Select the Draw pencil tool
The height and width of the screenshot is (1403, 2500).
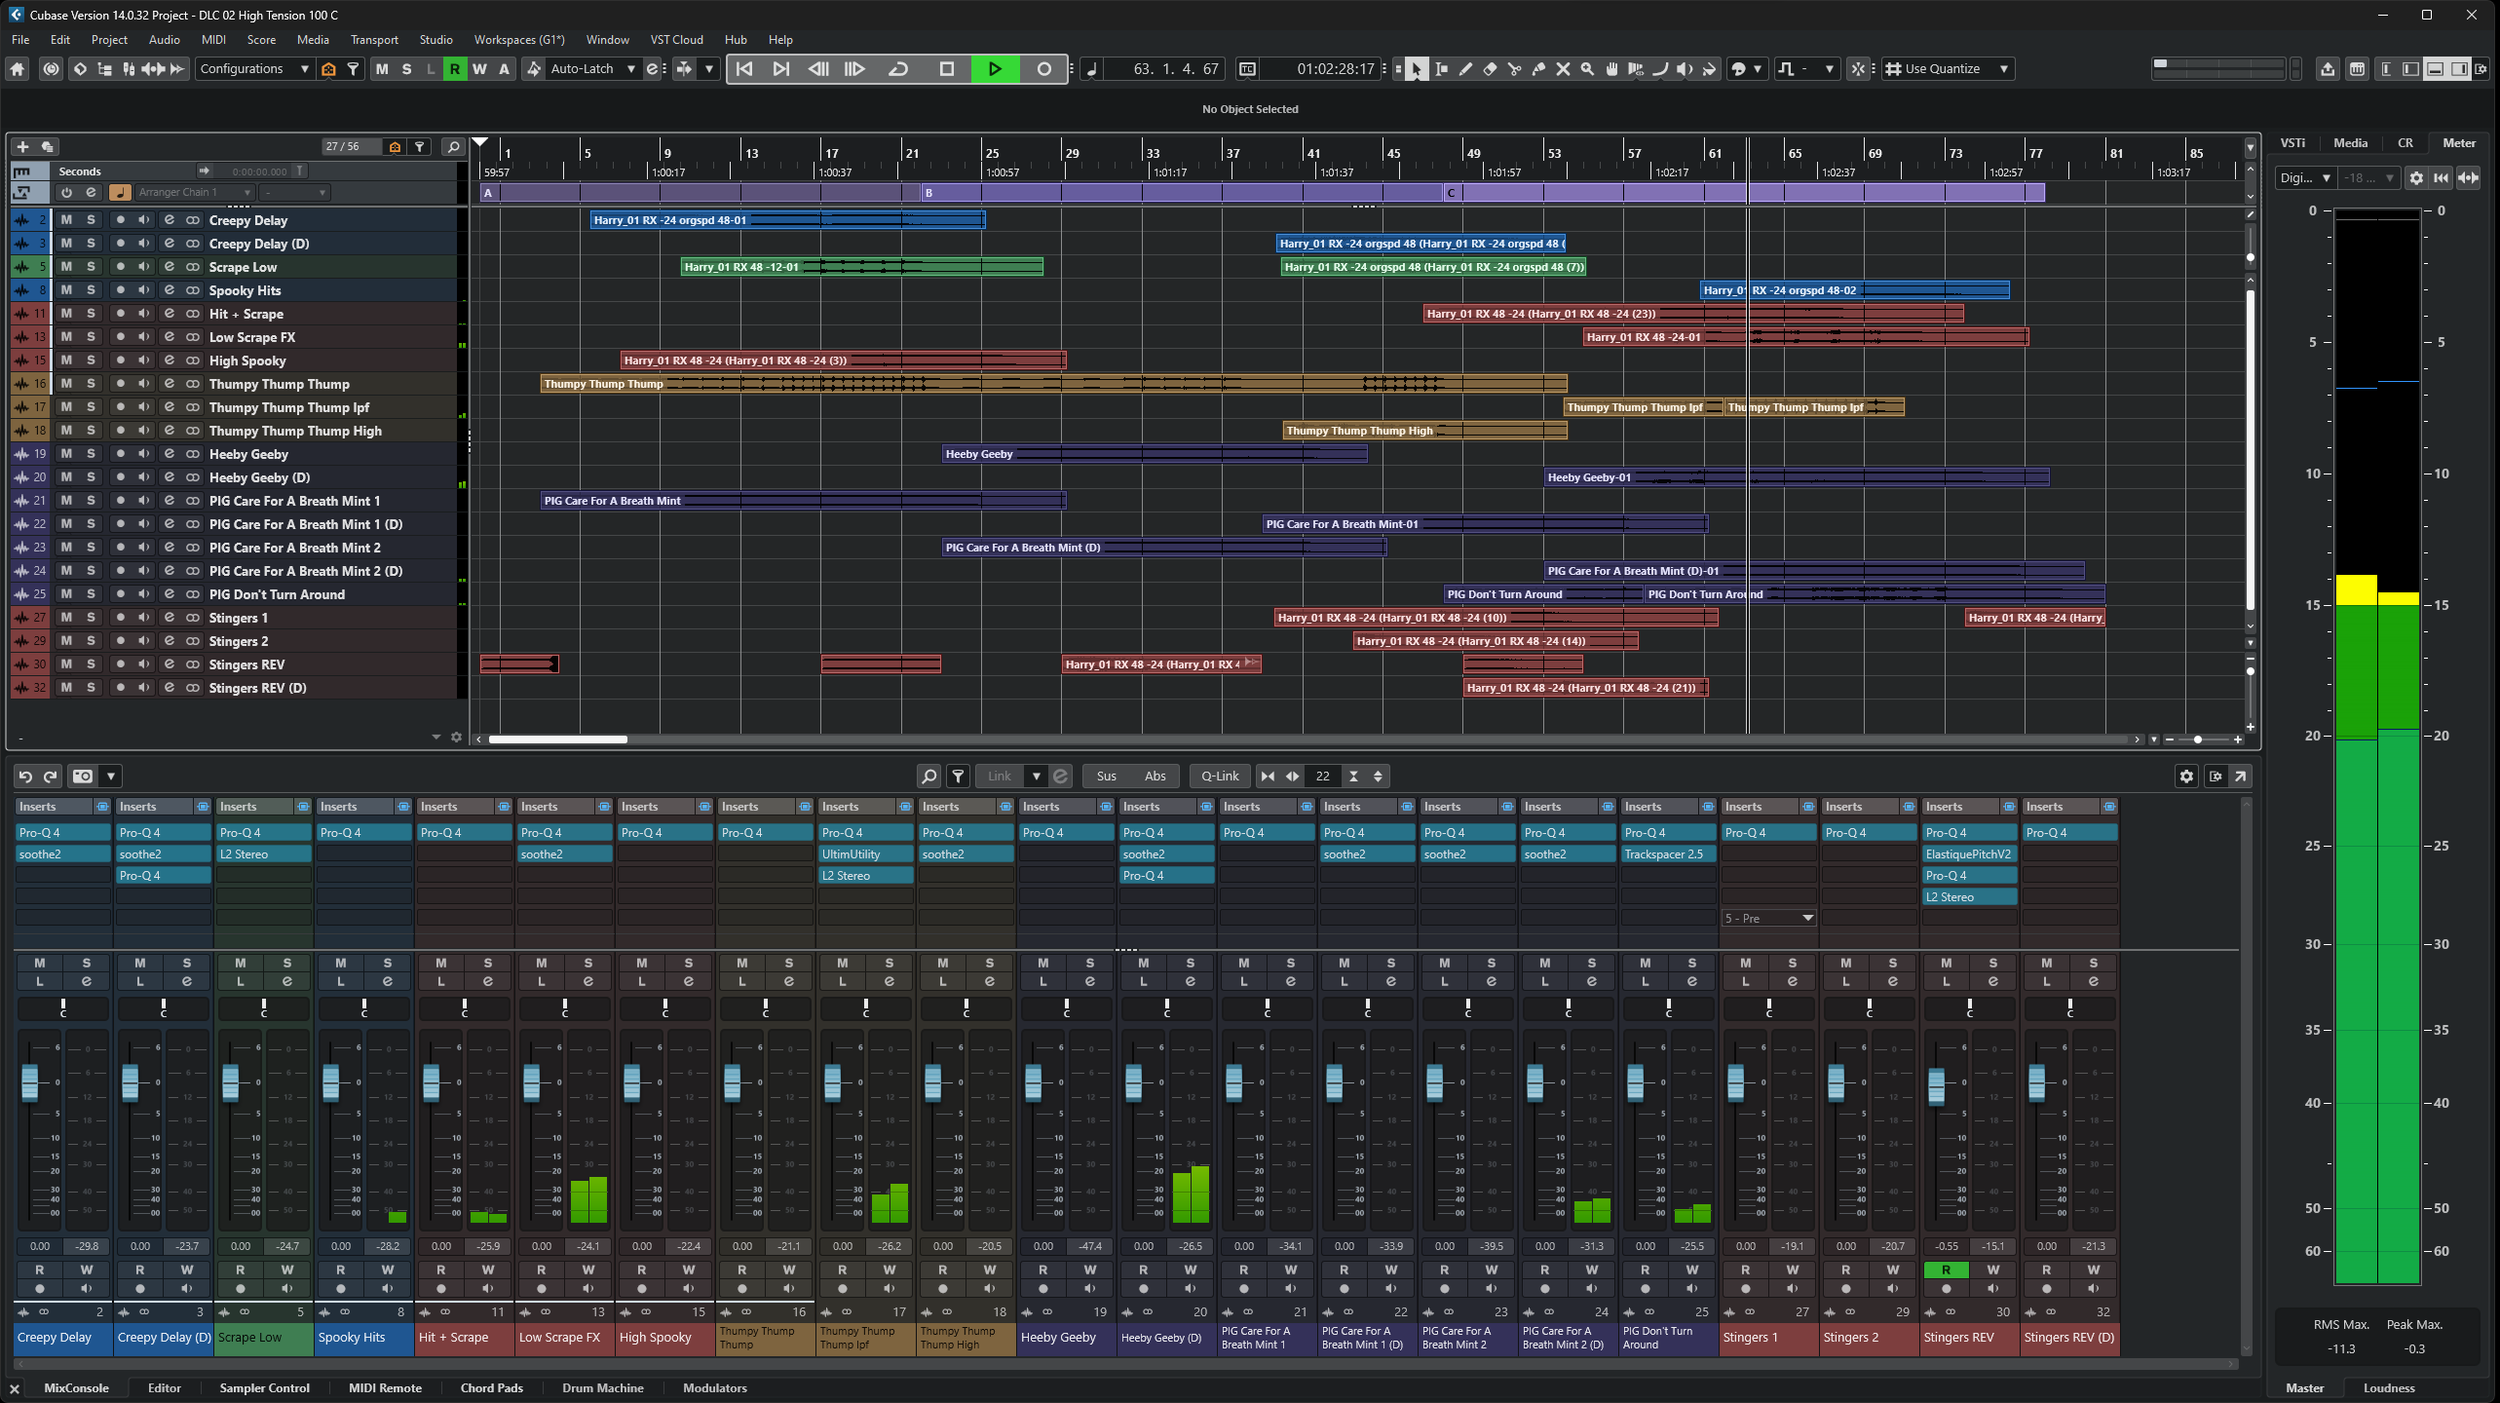point(1466,69)
